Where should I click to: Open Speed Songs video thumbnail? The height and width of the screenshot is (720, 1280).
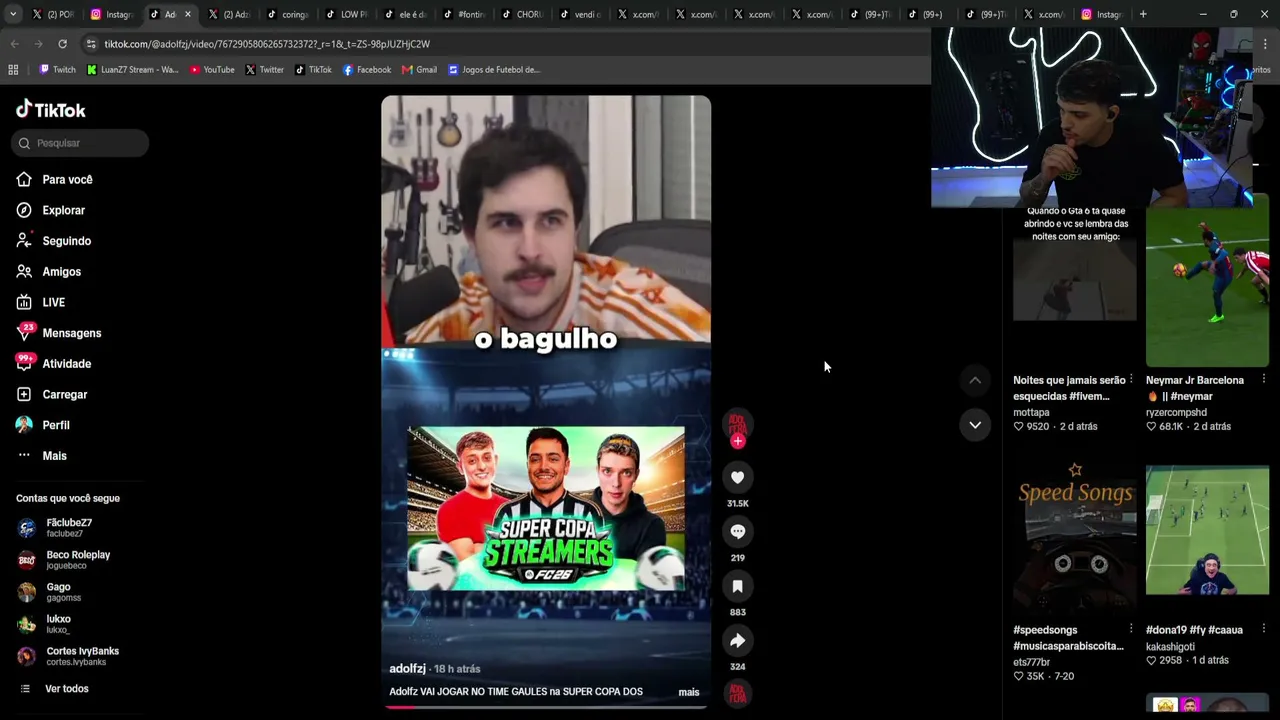click(1075, 535)
